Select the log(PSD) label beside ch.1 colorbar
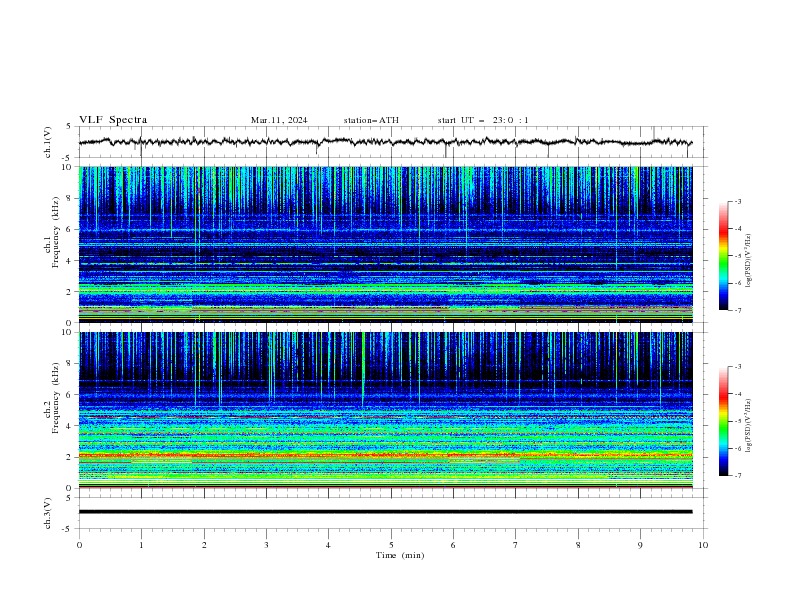792x612 pixels. 749,261
